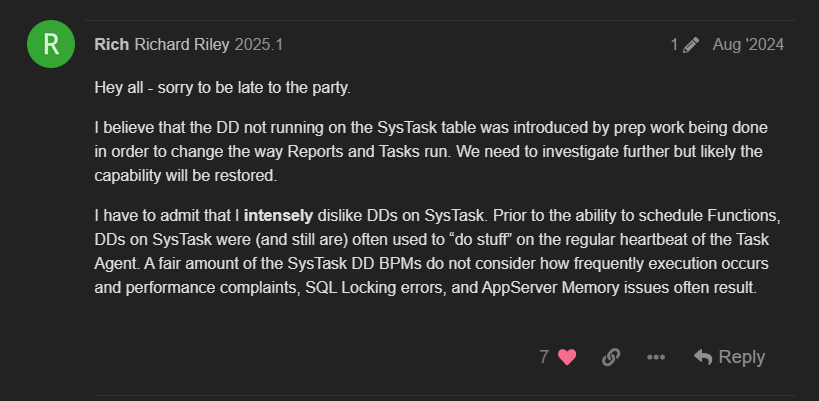Image resolution: width=819 pixels, height=401 pixels.
Task: Click the 2025.1 user flair text
Action: 259,45
